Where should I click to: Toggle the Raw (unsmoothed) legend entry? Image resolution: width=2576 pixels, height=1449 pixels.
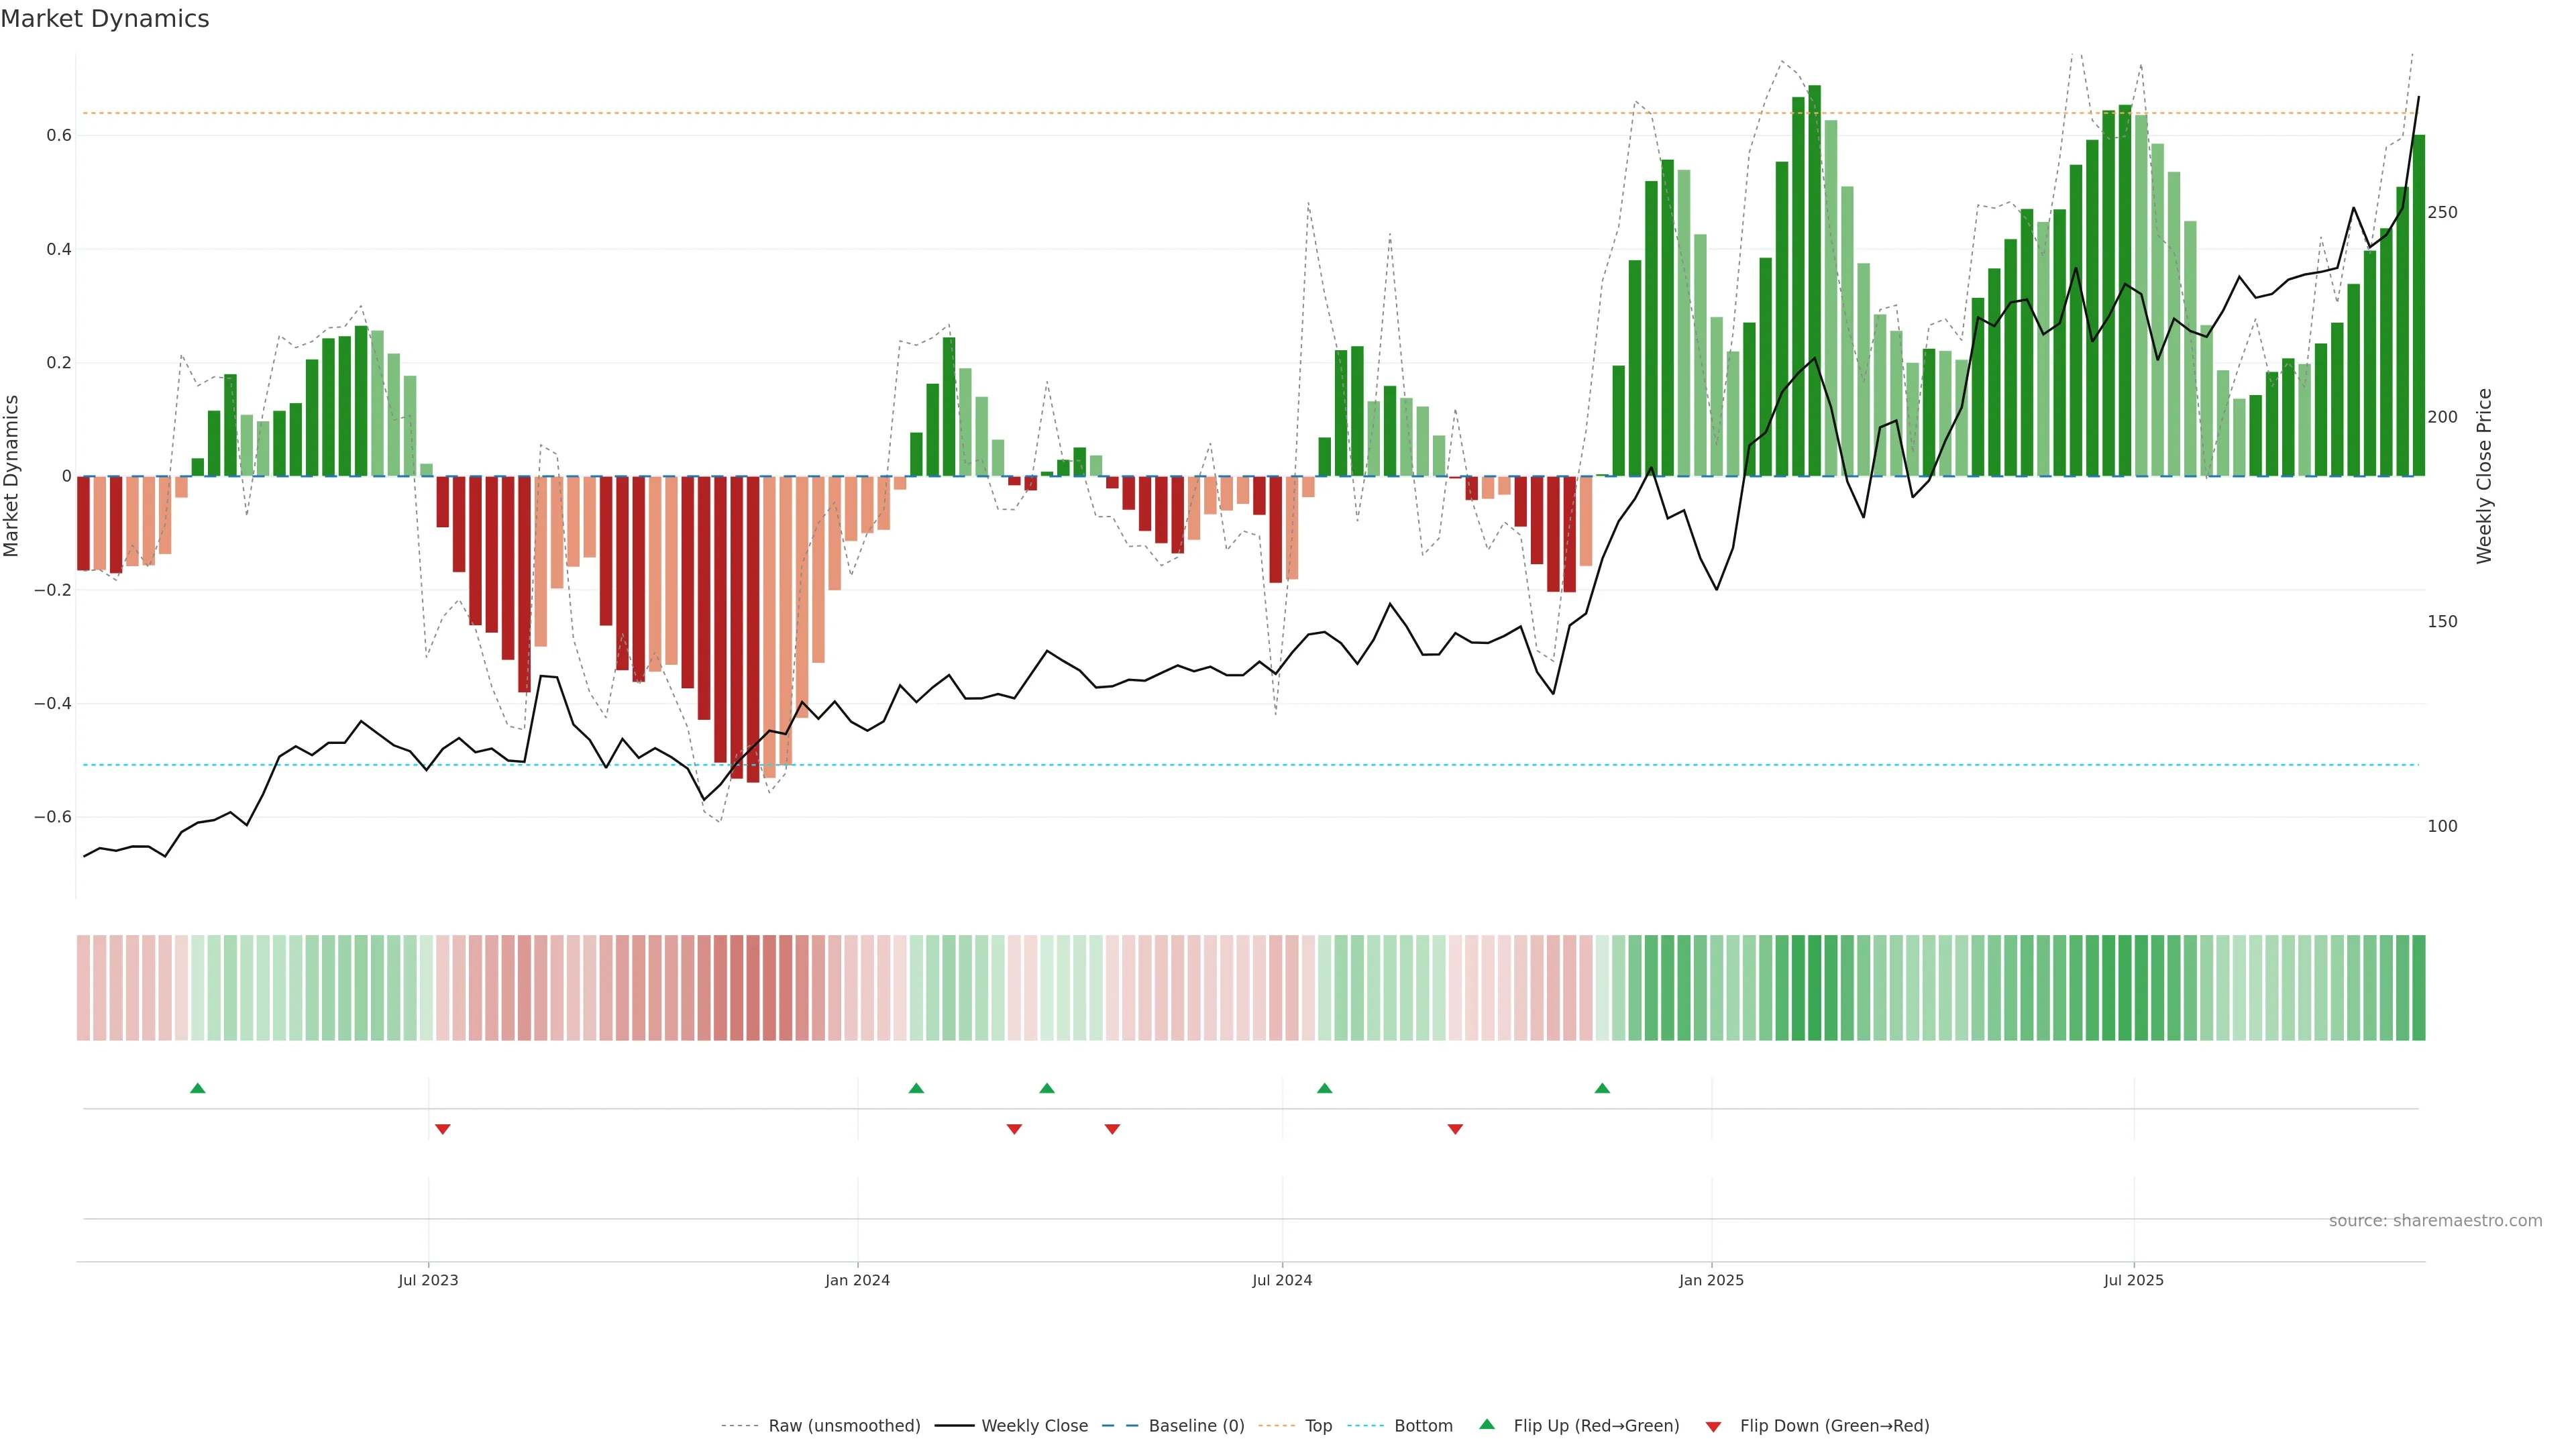(844, 1426)
